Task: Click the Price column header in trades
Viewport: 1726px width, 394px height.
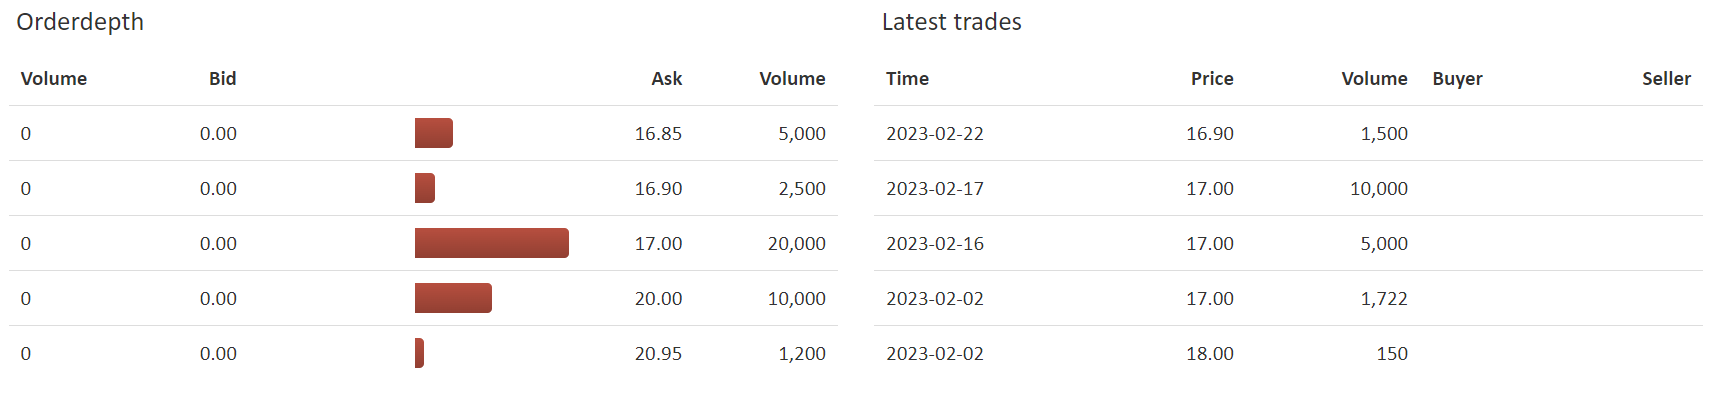Action: click(x=1212, y=79)
